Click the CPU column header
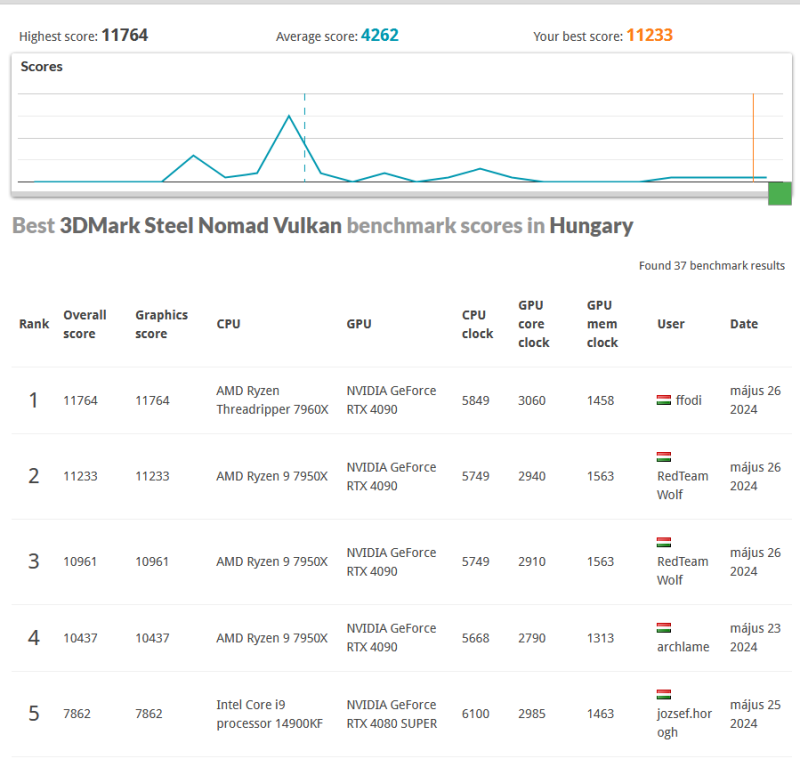This screenshot has width=800, height=759. pos(228,324)
